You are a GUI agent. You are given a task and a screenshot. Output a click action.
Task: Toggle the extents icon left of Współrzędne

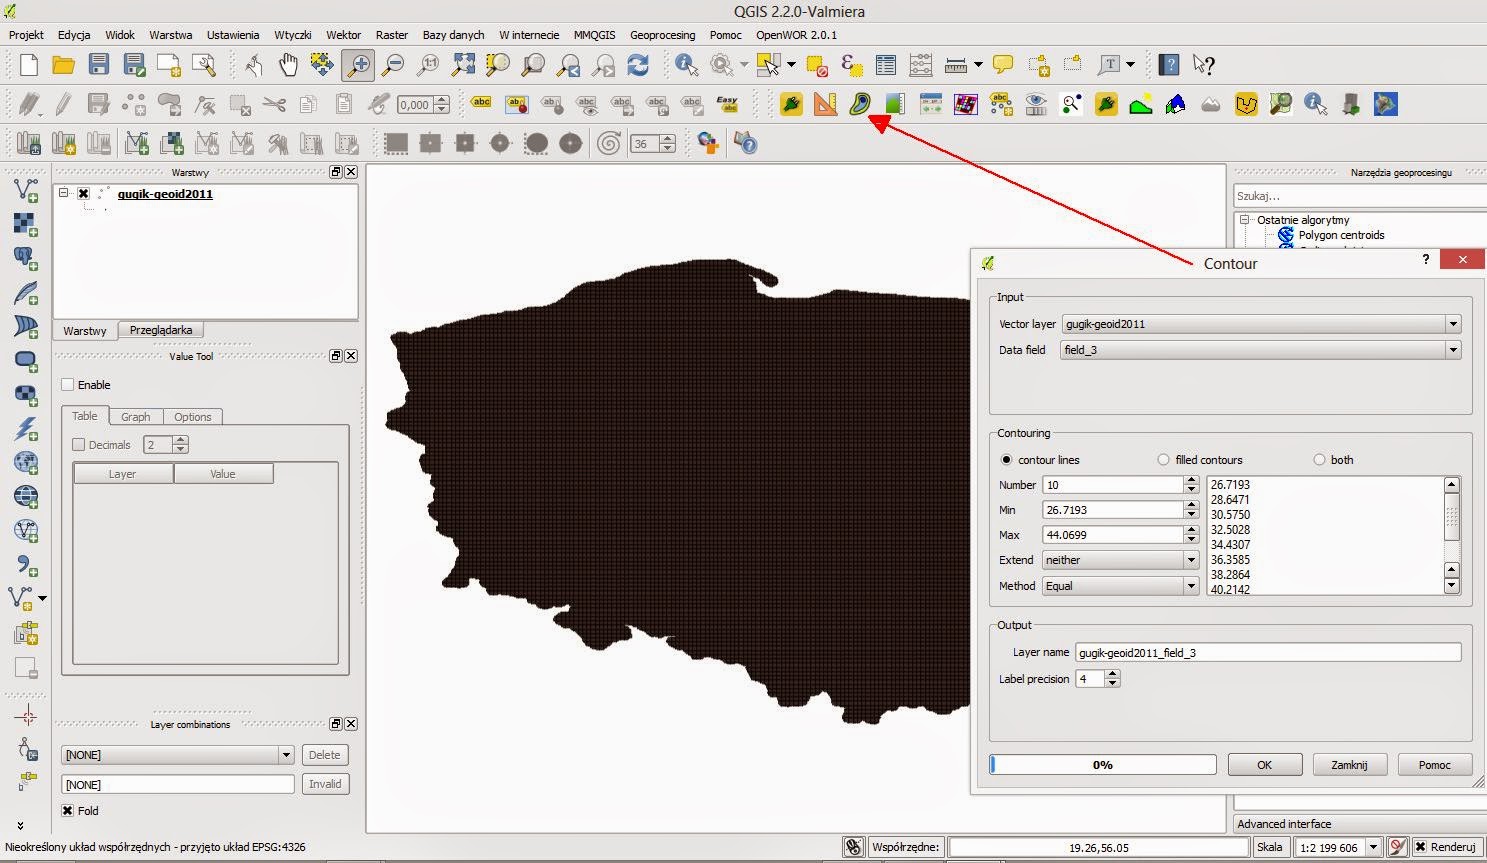click(x=853, y=846)
